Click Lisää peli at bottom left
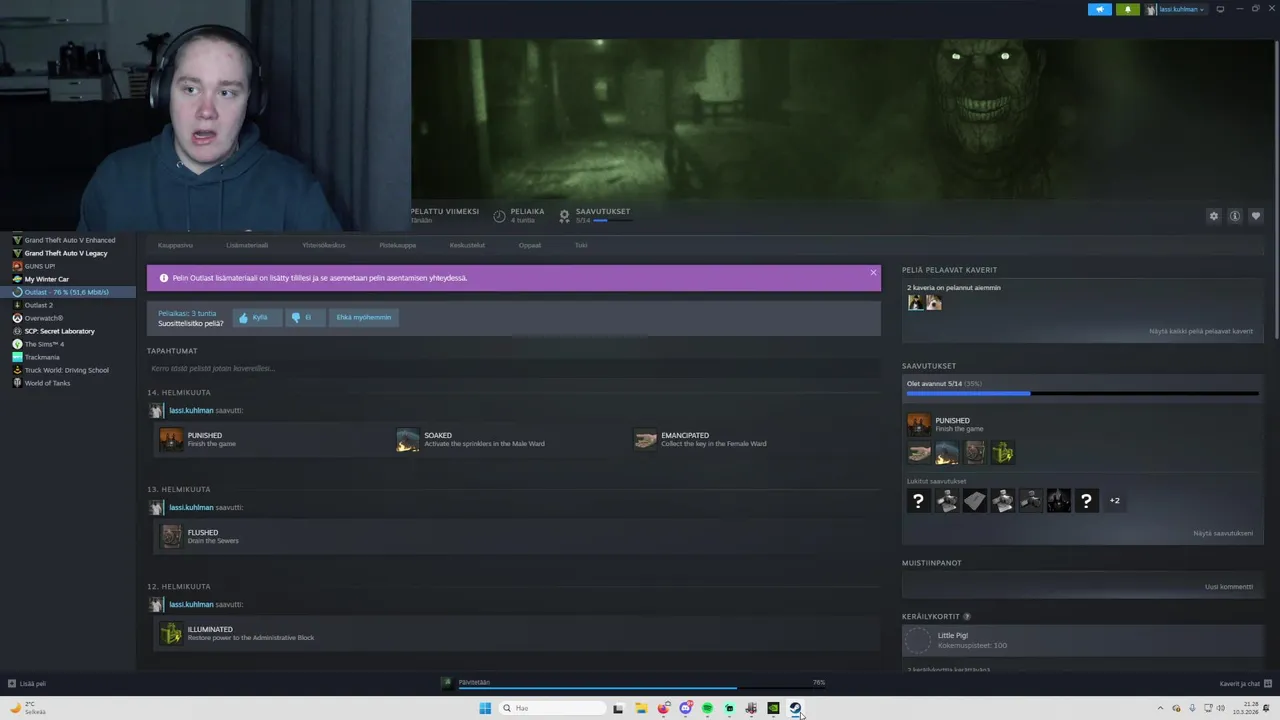 coord(27,684)
